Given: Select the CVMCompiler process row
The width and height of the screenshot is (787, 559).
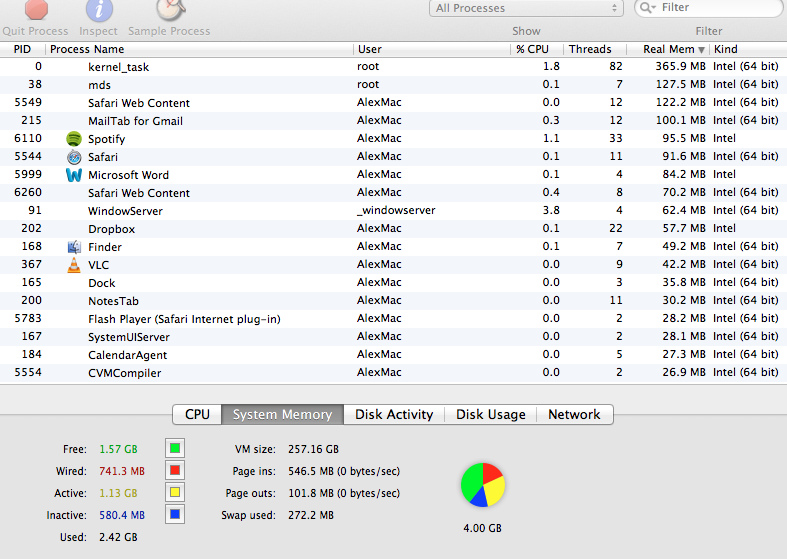Looking at the screenshot, I should click(394, 373).
